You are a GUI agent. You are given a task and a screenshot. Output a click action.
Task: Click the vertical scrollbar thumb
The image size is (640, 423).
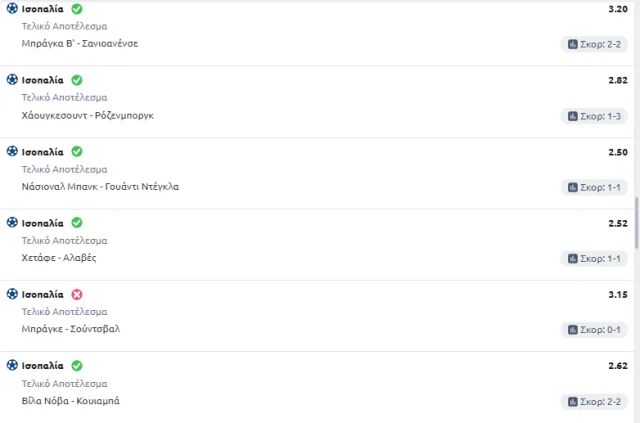(637, 223)
